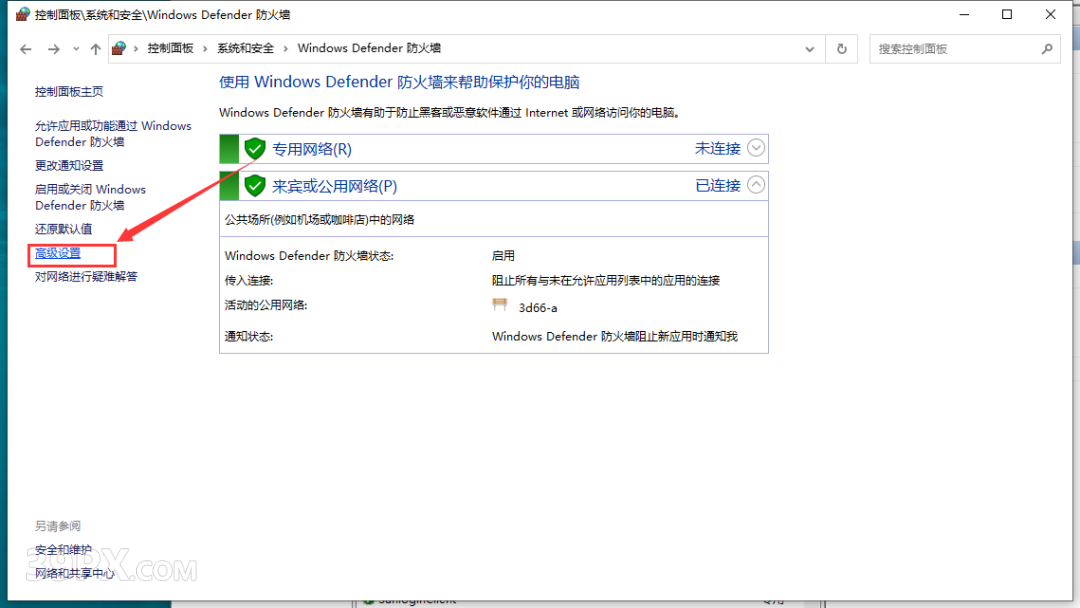Image resolution: width=1080 pixels, height=608 pixels.
Task: Click the up-one-level arrow
Action: pyautogui.click(x=95, y=49)
